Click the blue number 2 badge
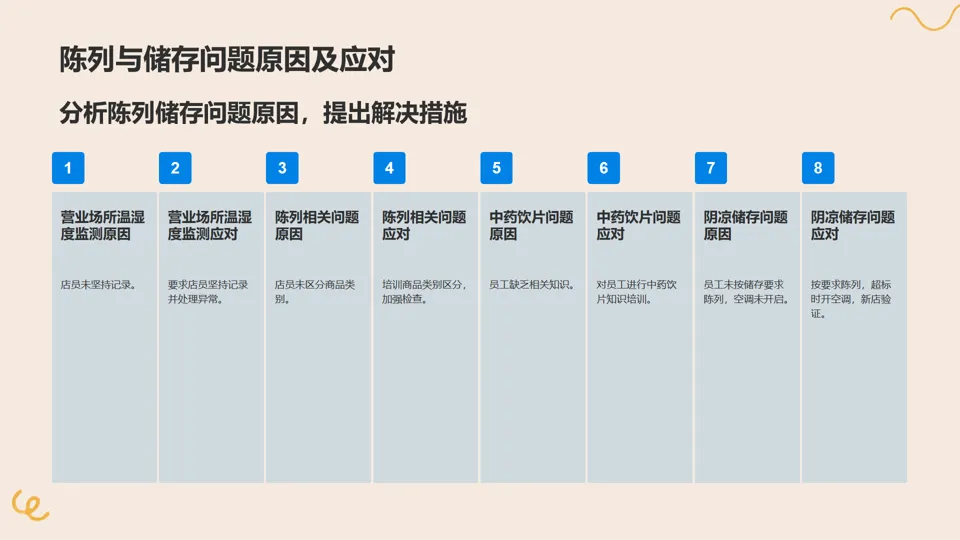960x540 pixels. tap(175, 168)
